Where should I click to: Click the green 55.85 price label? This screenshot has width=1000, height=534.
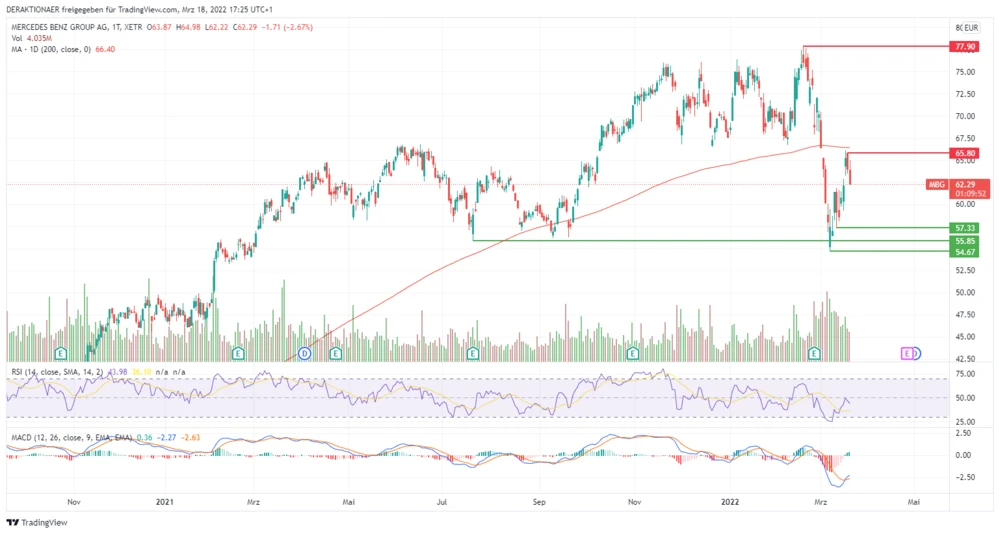pos(962,241)
